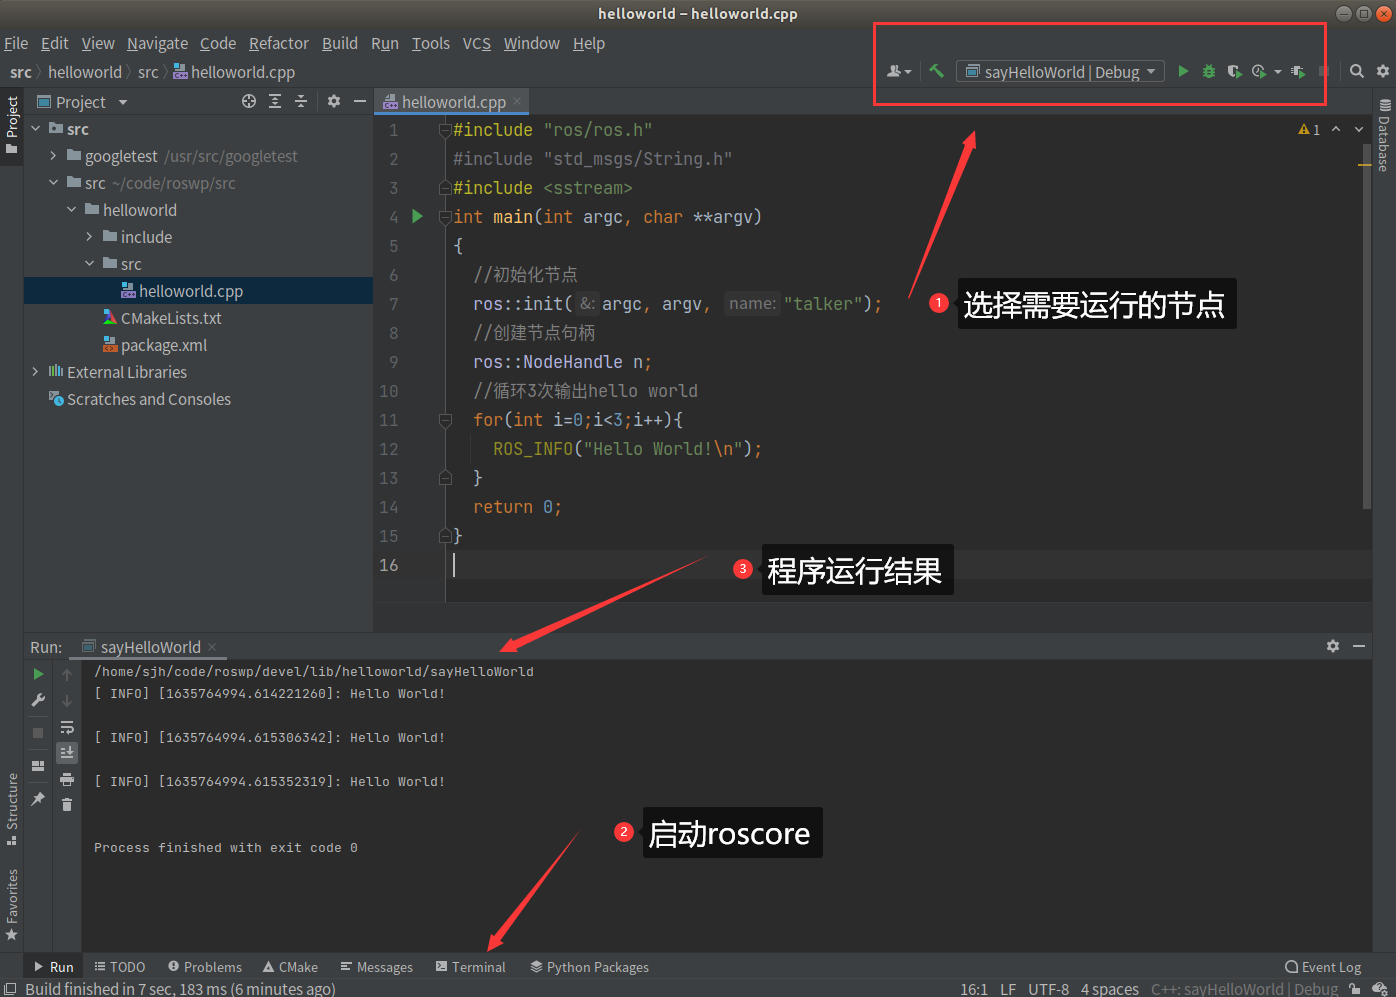The image size is (1396, 997).
Task: Rerun sayHelloWorld via green play icon
Action: coord(38,673)
